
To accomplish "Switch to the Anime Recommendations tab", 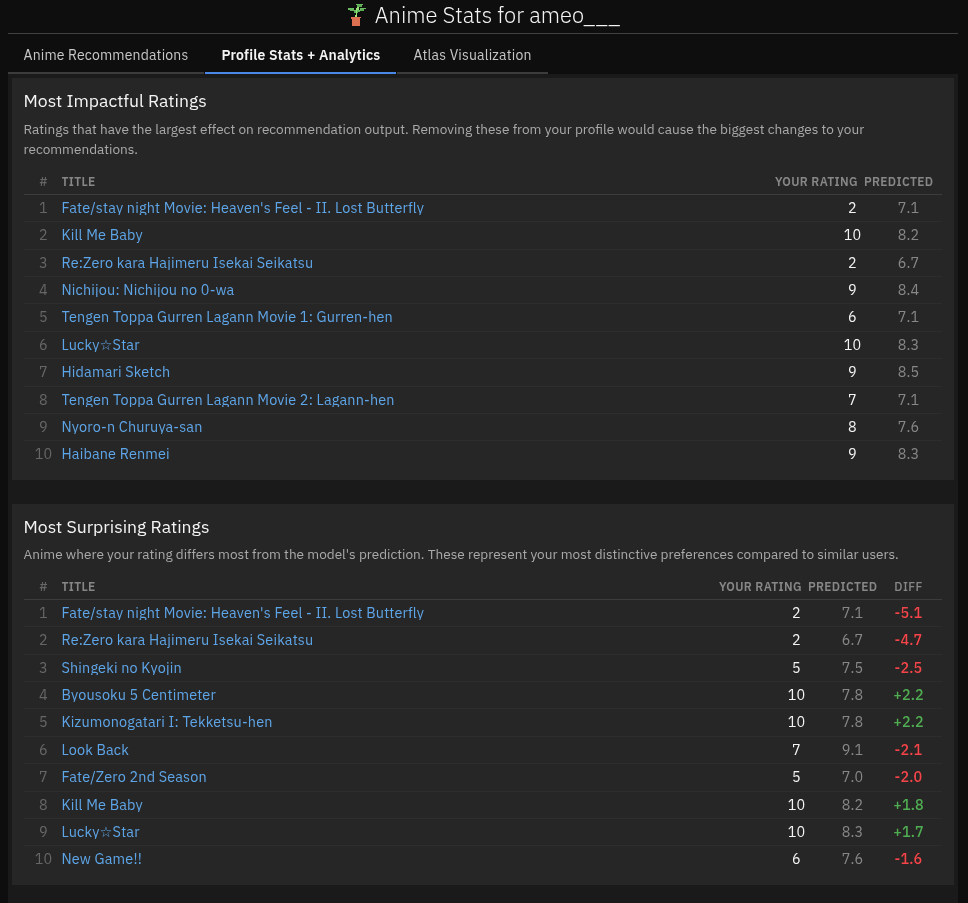I will [106, 55].
